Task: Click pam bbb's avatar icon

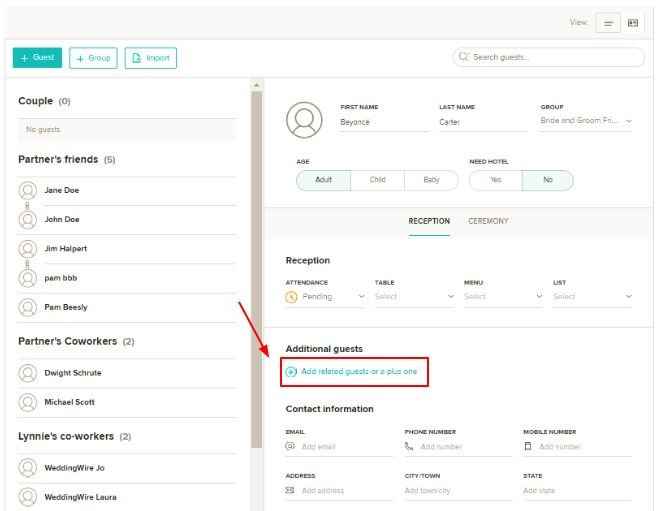Action: pyautogui.click(x=28, y=278)
